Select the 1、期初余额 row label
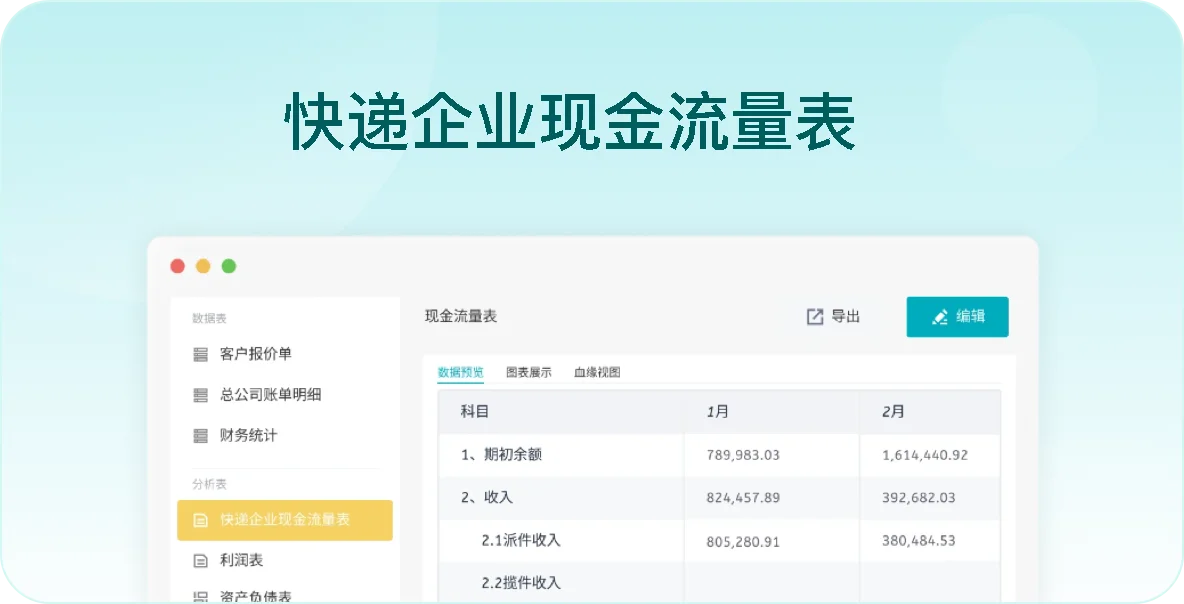 (501, 454)
